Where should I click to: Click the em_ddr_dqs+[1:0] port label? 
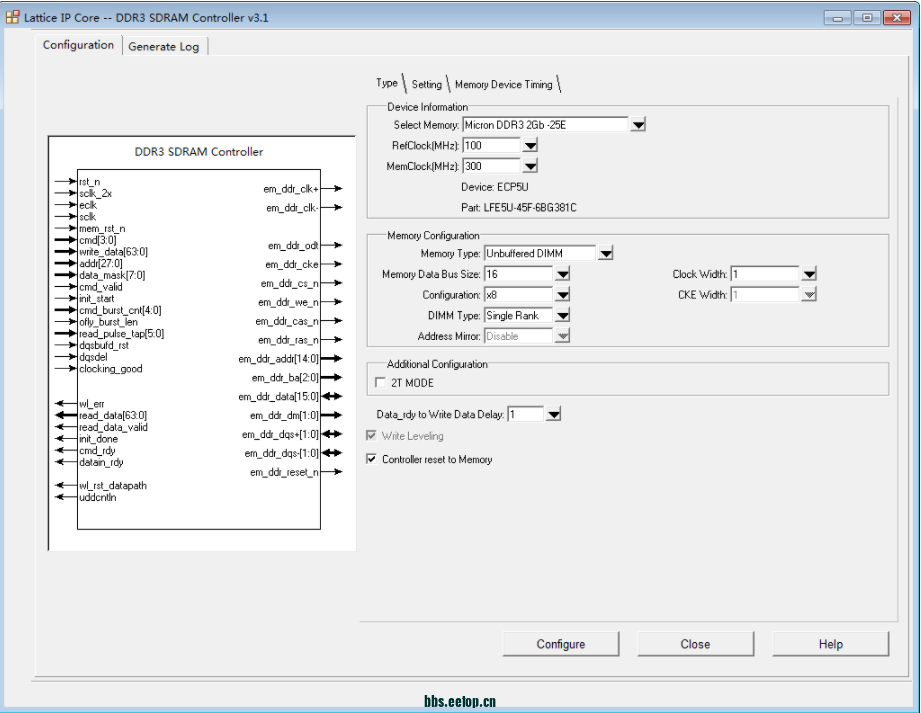click(280, 434)
